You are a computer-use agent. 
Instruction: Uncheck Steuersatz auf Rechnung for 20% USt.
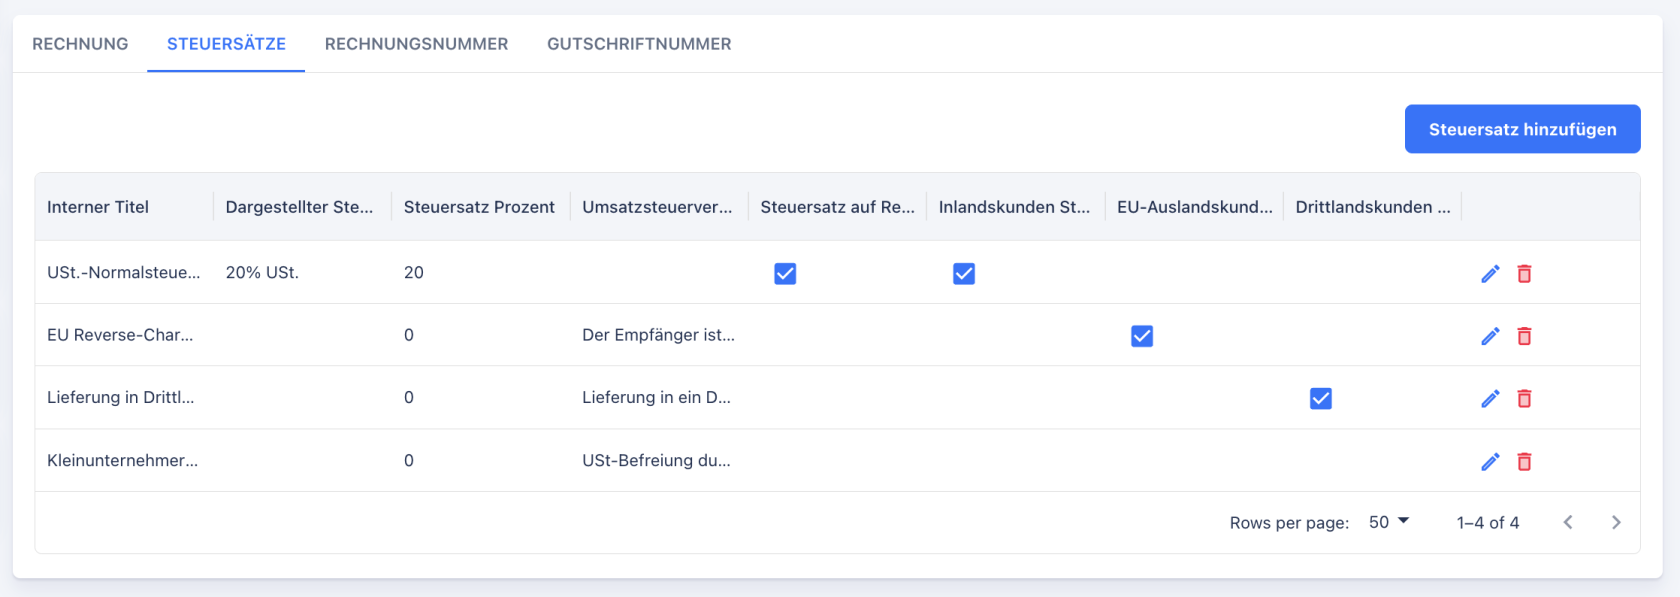[785, 274]
